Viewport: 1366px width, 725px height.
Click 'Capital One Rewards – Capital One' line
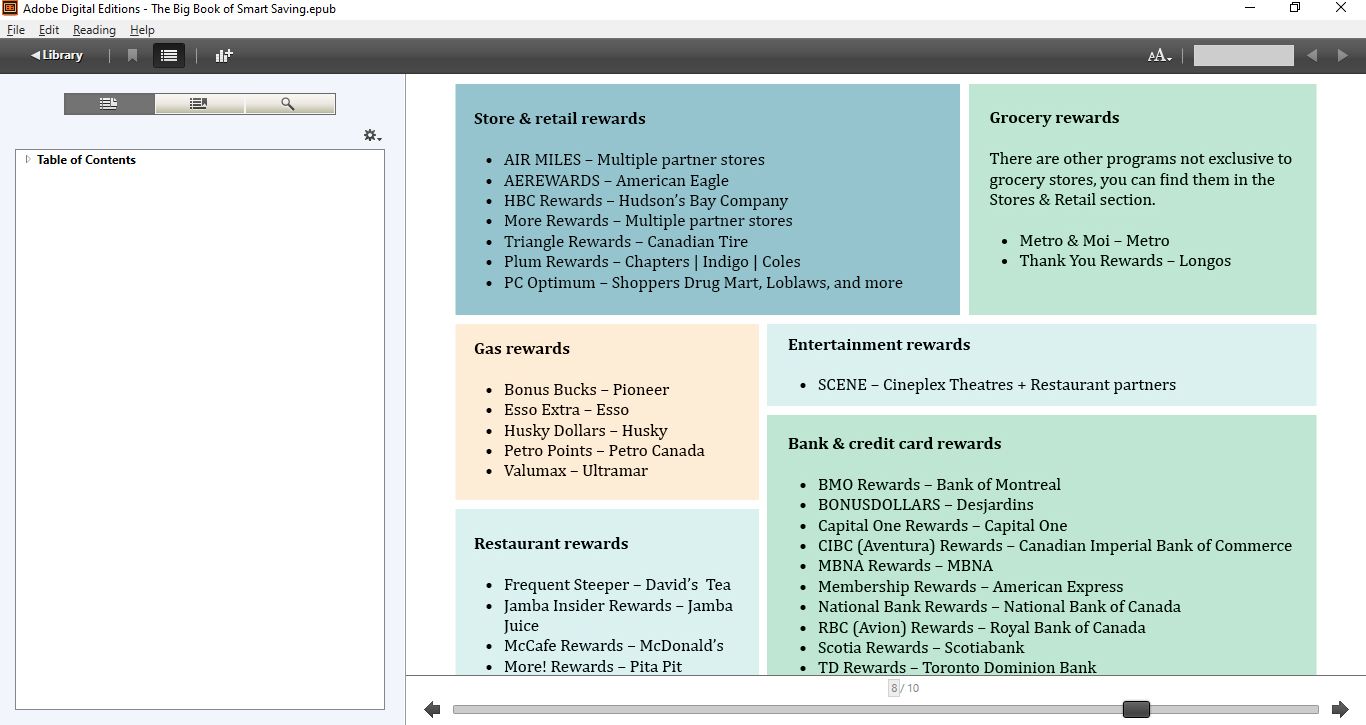click(x=942, y=526)
